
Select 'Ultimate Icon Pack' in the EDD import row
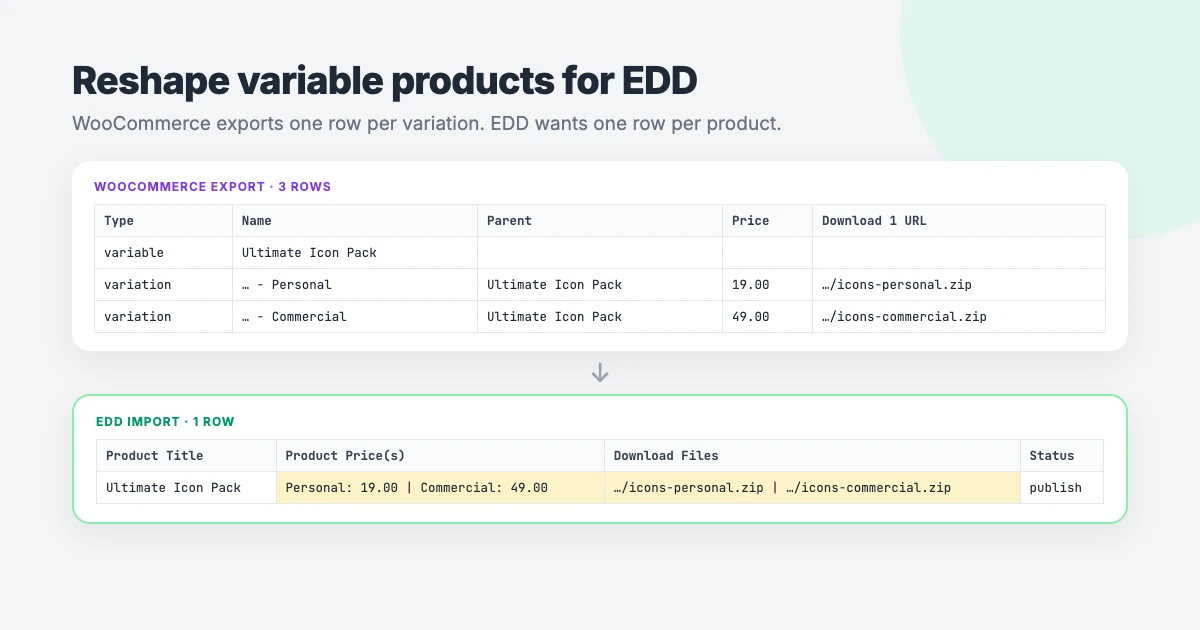(187, 488)
